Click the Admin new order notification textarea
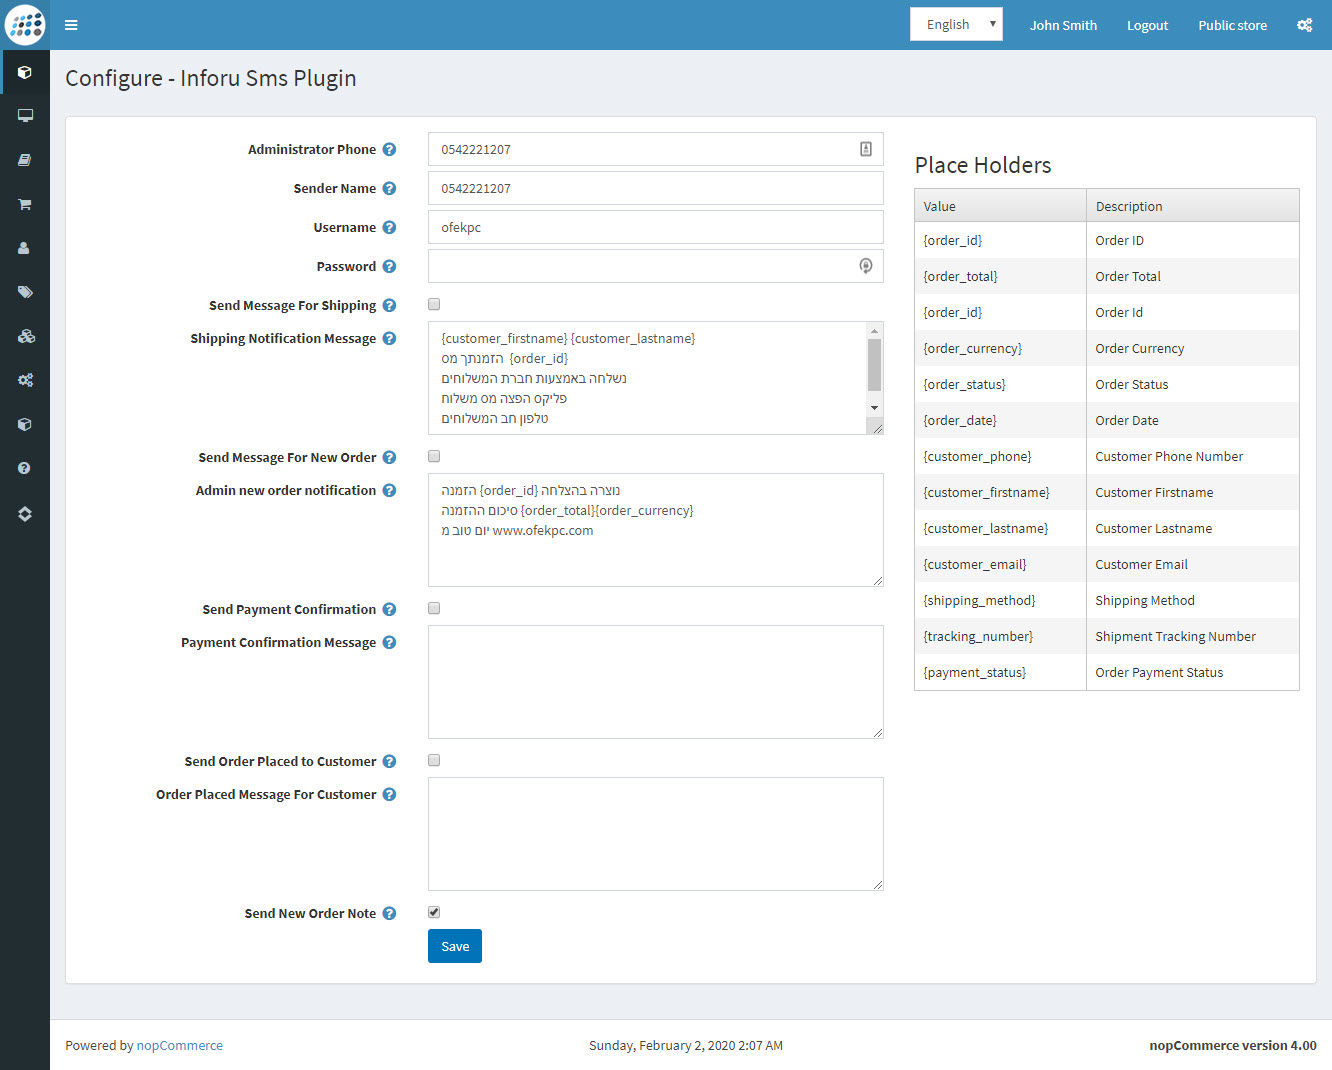The height and width of the screenshot is (1070, 1332). [656, 530]
